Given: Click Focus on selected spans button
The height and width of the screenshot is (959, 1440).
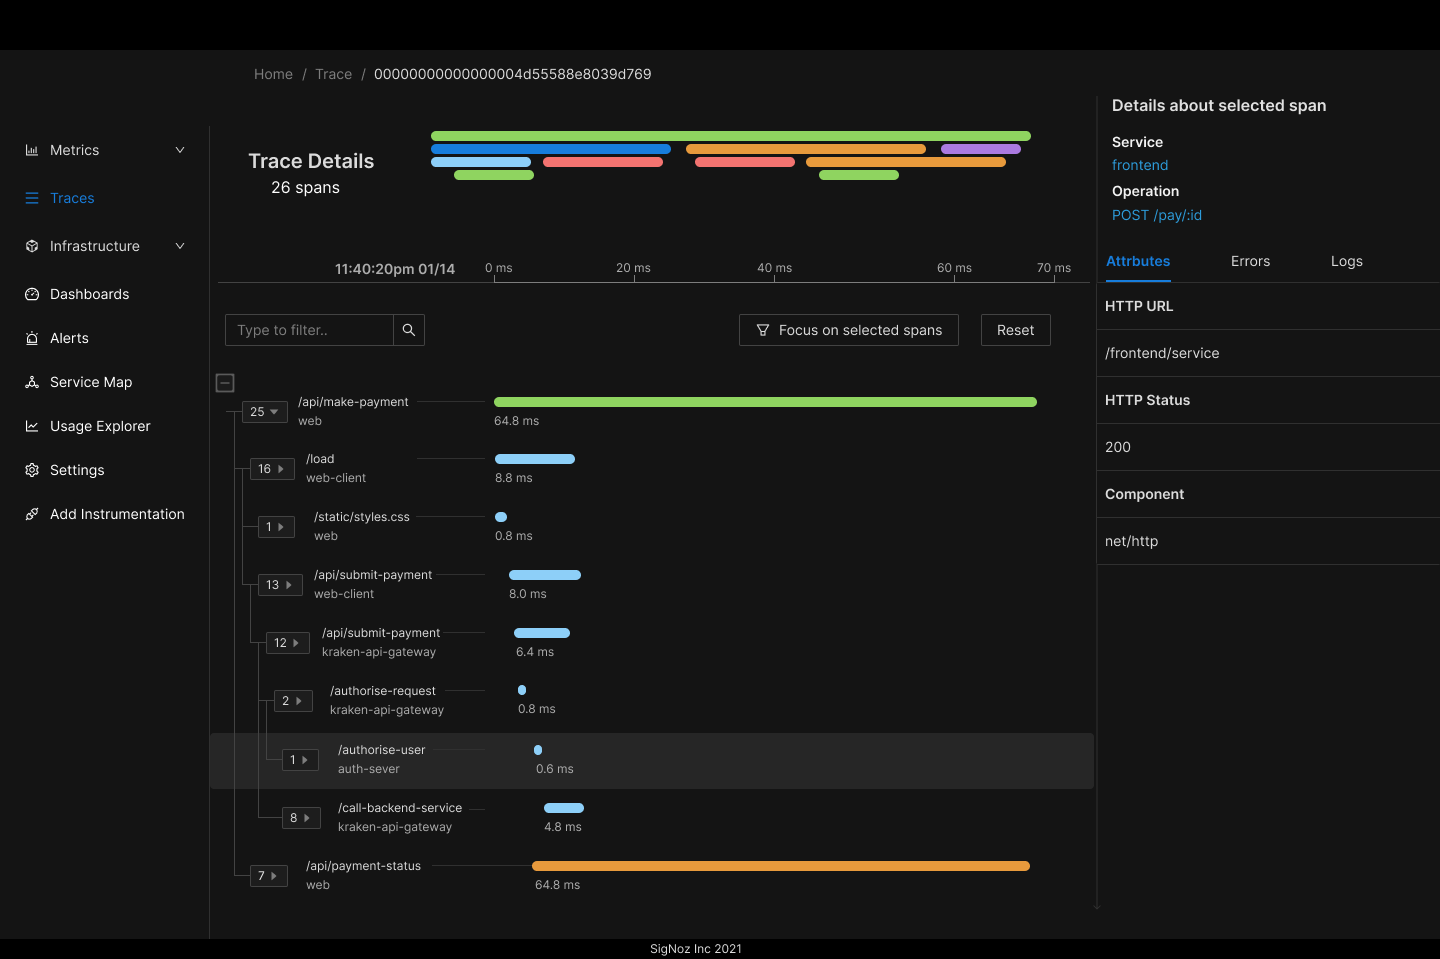Looking at the screenshot, I should pyautogui.click(x=849, y=330).
